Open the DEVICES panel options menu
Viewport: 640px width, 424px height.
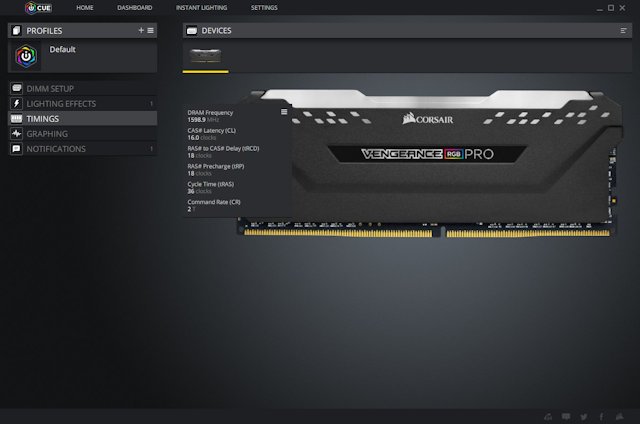point(623,31)
